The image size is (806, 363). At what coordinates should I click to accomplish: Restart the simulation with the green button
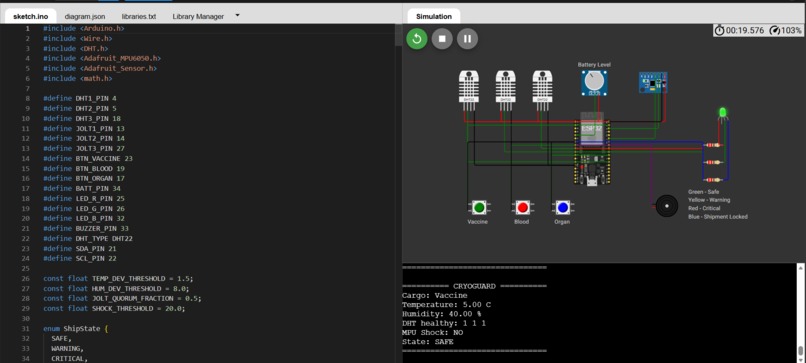416,39
